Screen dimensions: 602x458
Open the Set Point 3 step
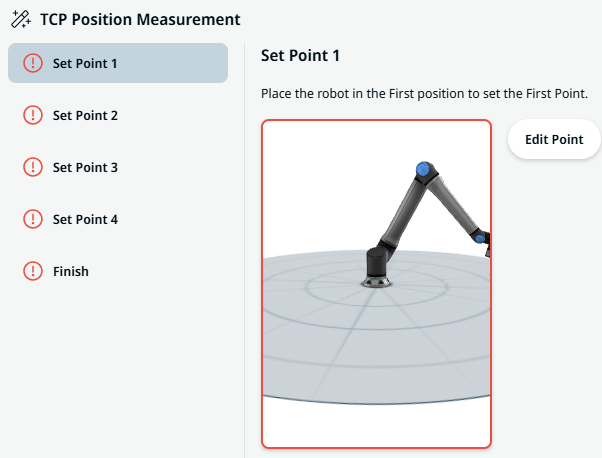tap(85, 167)
